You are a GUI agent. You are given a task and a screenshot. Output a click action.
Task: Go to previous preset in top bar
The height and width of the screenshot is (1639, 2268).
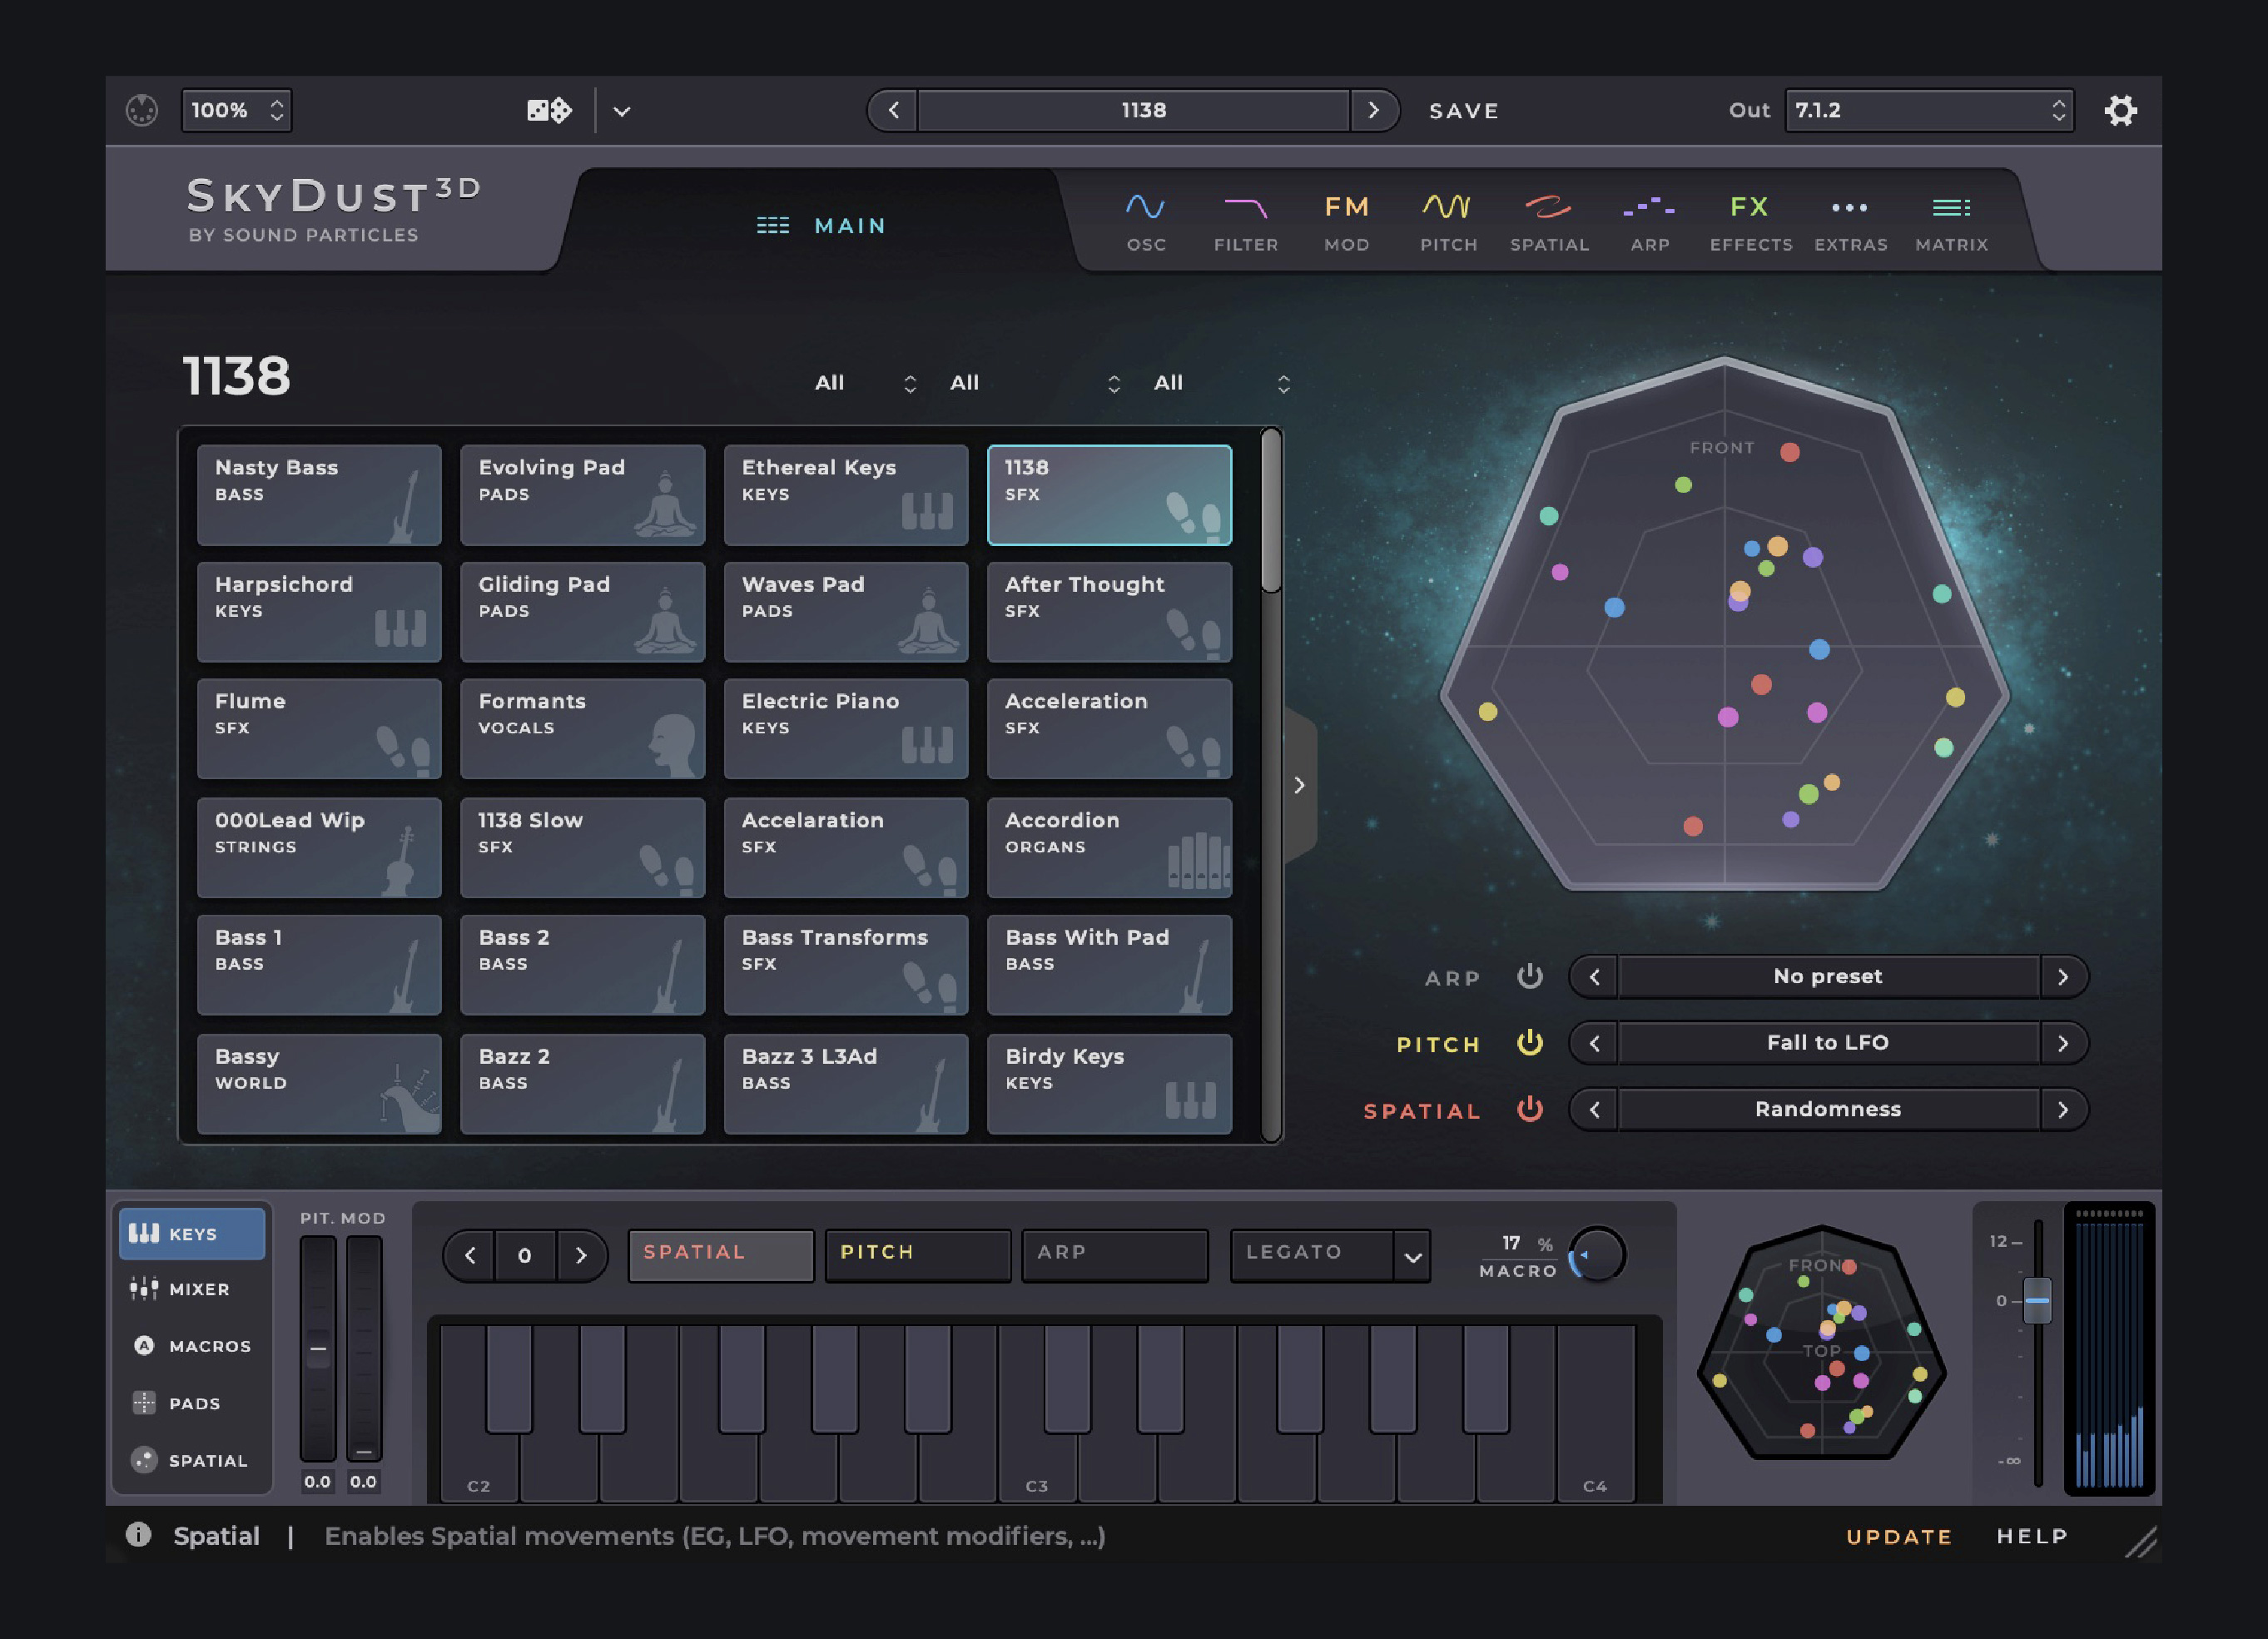click(x=894, y=110)
